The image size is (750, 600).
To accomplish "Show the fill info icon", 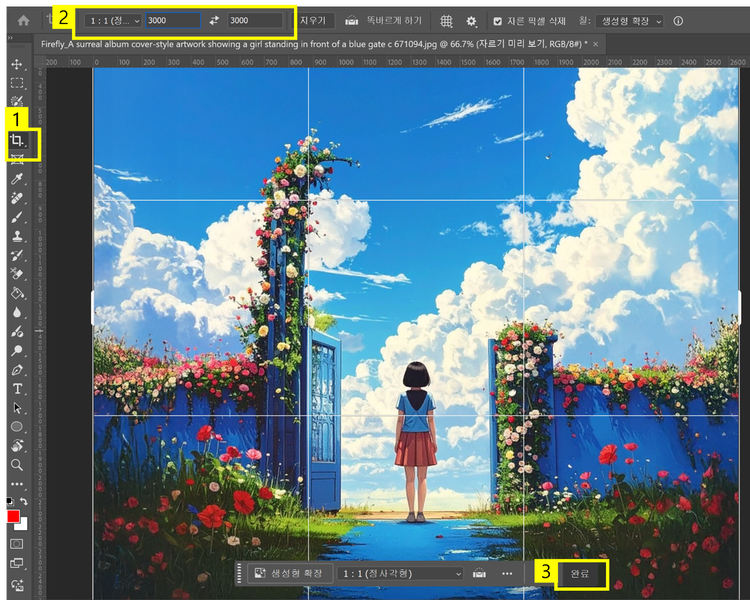I will tap(678, 21).
